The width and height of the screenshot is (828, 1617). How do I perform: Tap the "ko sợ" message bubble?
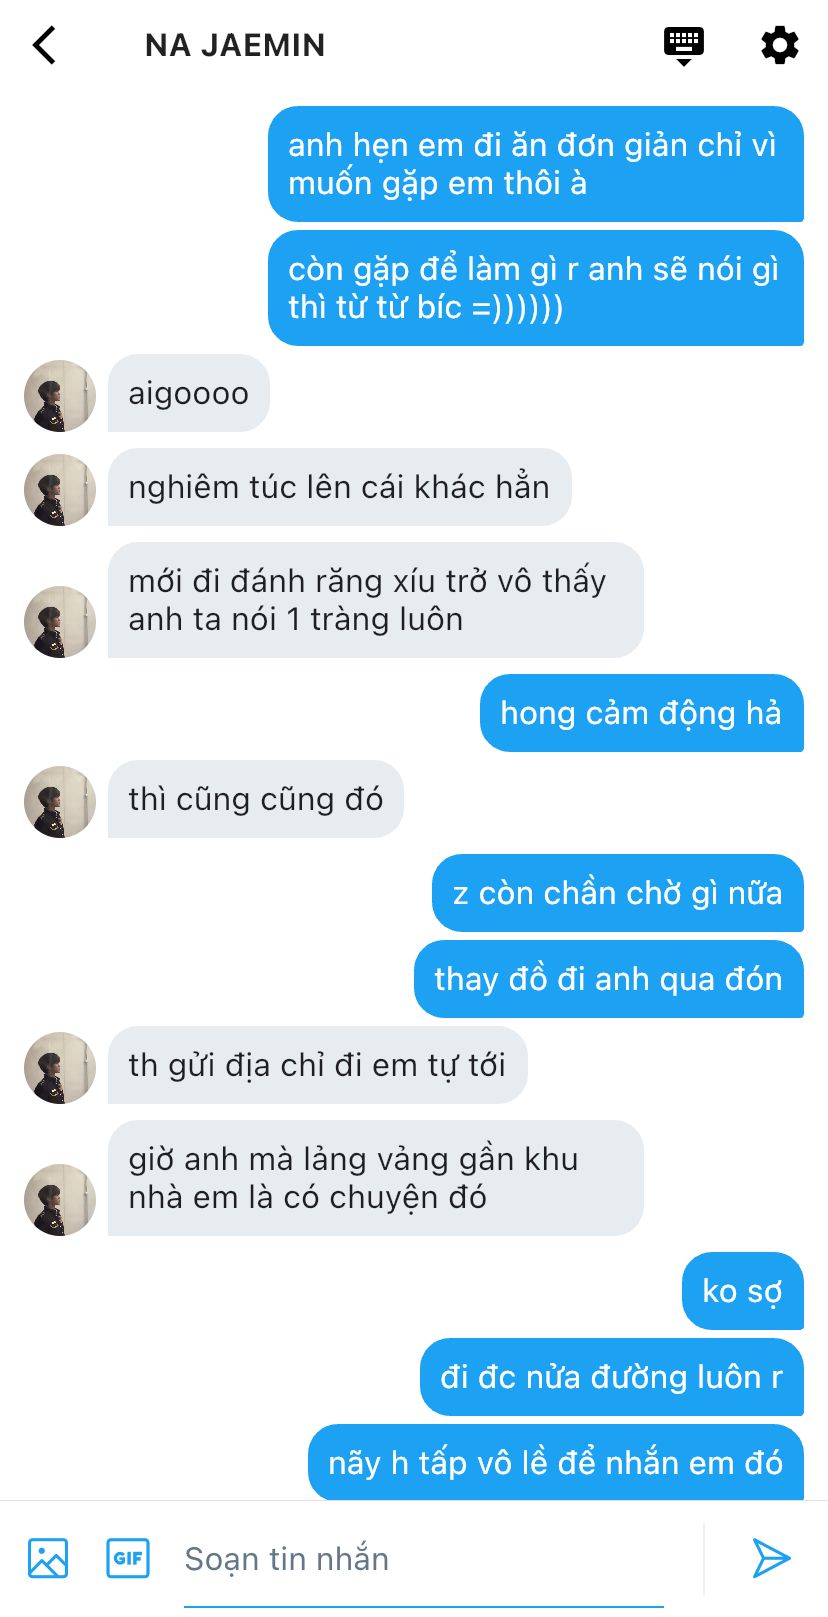point(743,1291)
